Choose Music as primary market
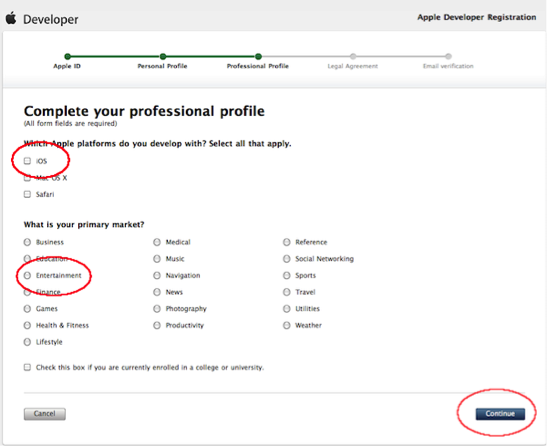547x446 pixels. [x=157, y=259]
